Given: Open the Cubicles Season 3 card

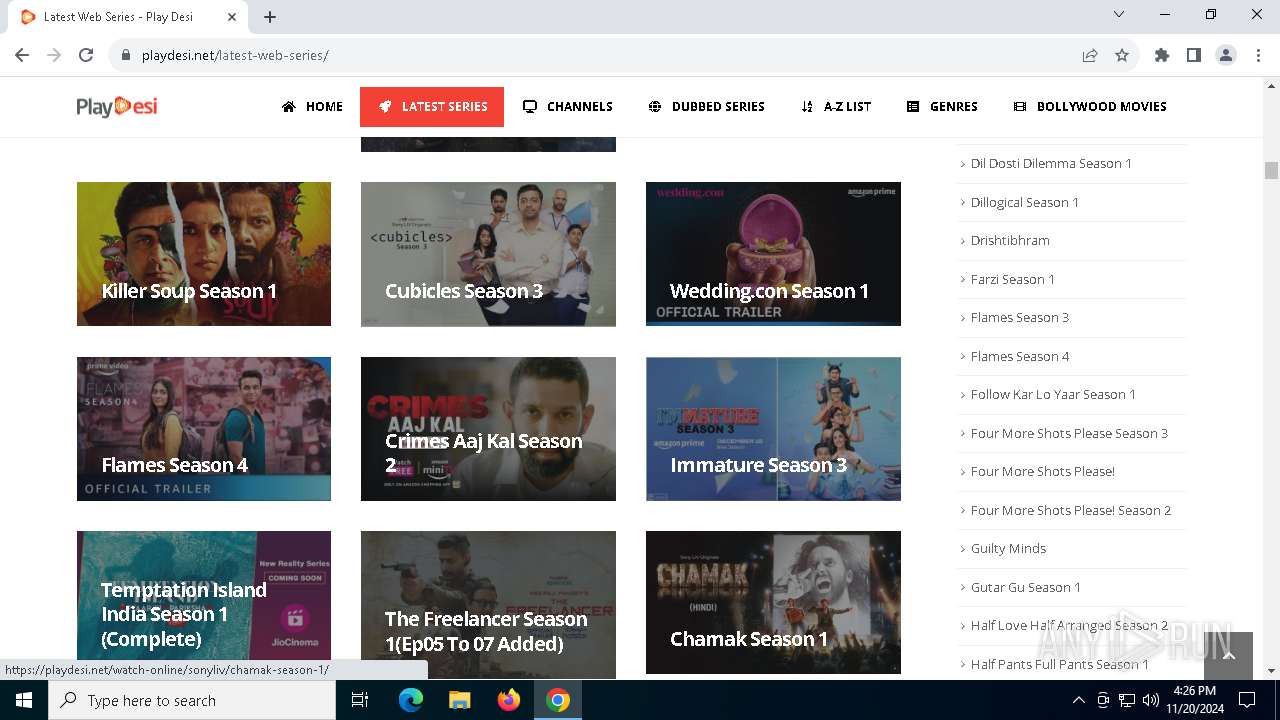Looking at the screenshot, I should [x=488, y=254].
